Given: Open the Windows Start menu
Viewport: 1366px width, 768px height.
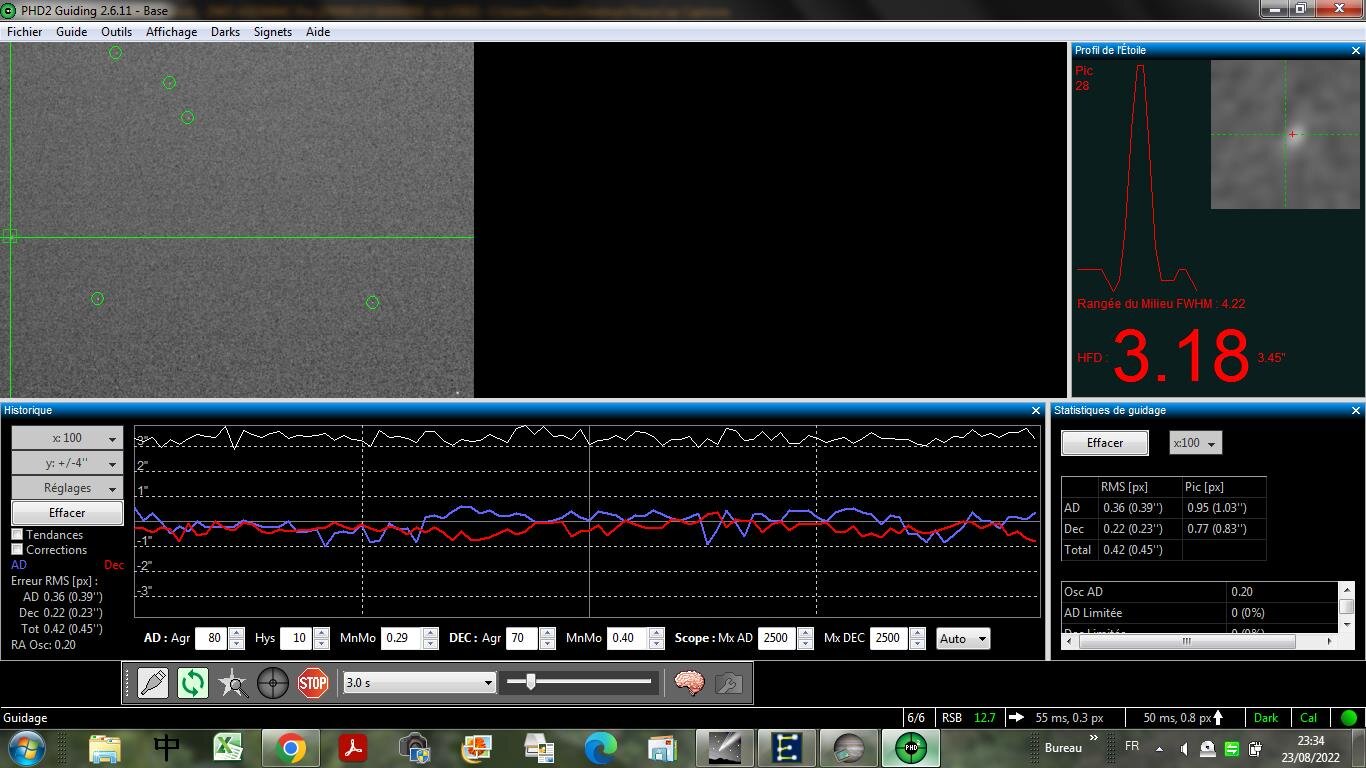Looking at the screenshot, I should [x=25, y=748].
